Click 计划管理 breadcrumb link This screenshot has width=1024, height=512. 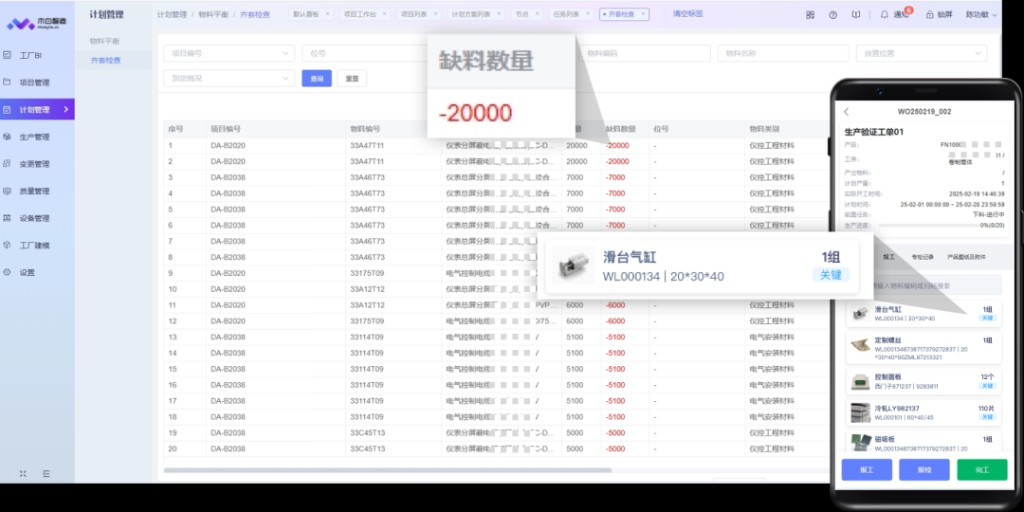click(172, 14)
